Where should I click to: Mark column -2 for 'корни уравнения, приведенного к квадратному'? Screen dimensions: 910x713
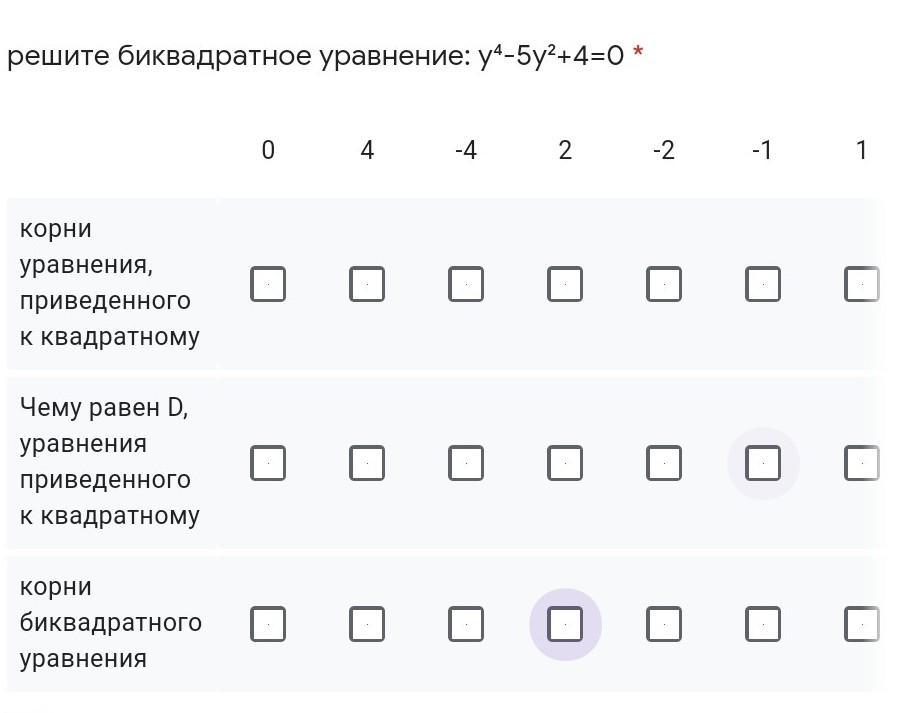tap(664, 285)
